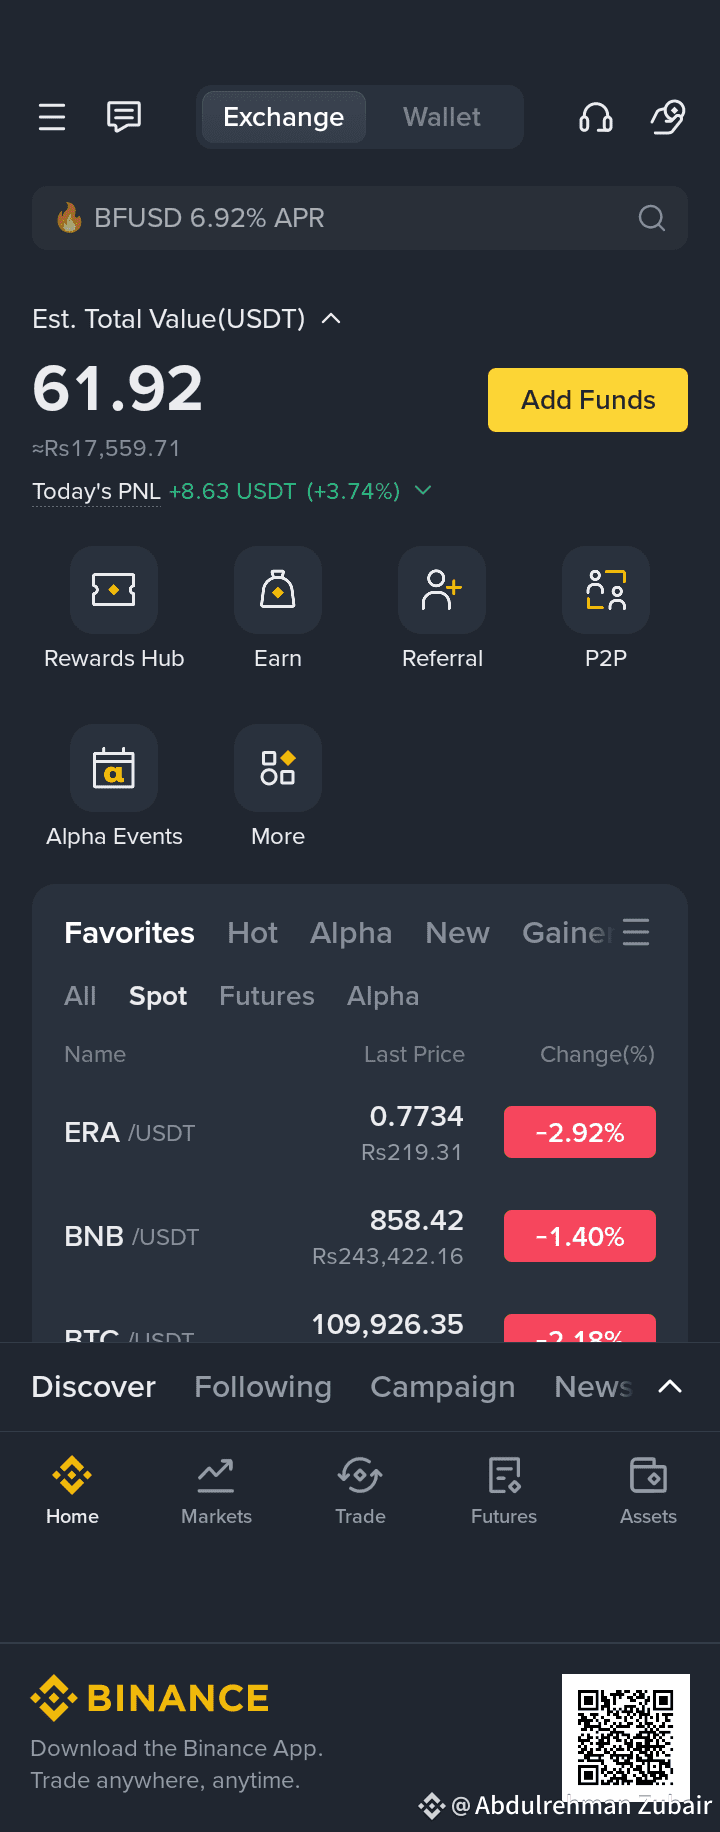This screenshot has width=720, height=1832.
Task: Select the Futures filter tab
Action: point(267,996)
